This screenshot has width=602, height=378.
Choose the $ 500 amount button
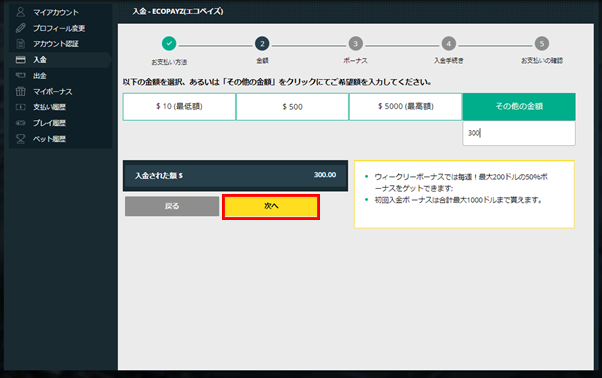tap(293, 107)
